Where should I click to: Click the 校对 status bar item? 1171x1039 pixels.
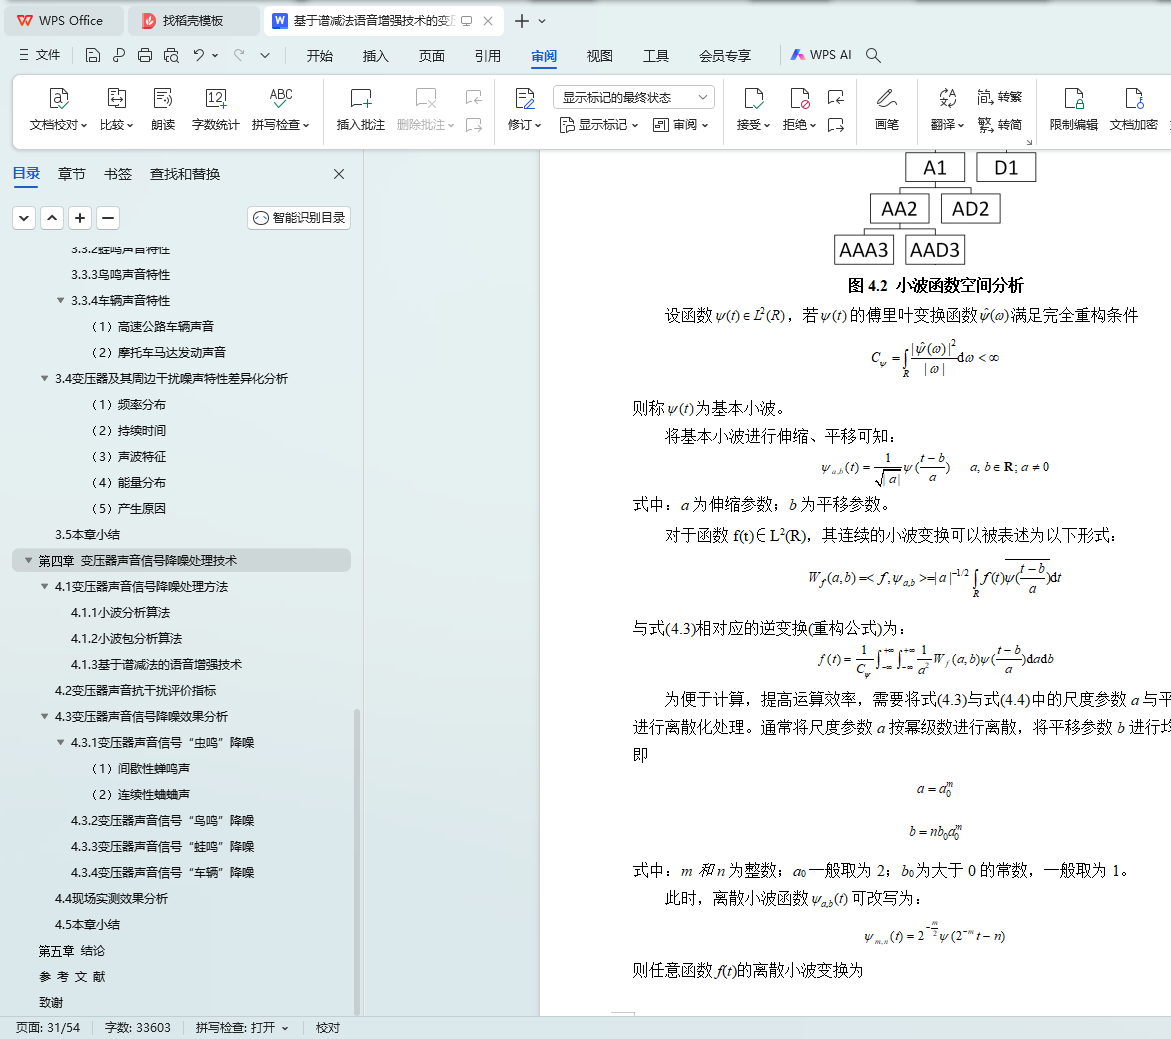coord(328,1029)
